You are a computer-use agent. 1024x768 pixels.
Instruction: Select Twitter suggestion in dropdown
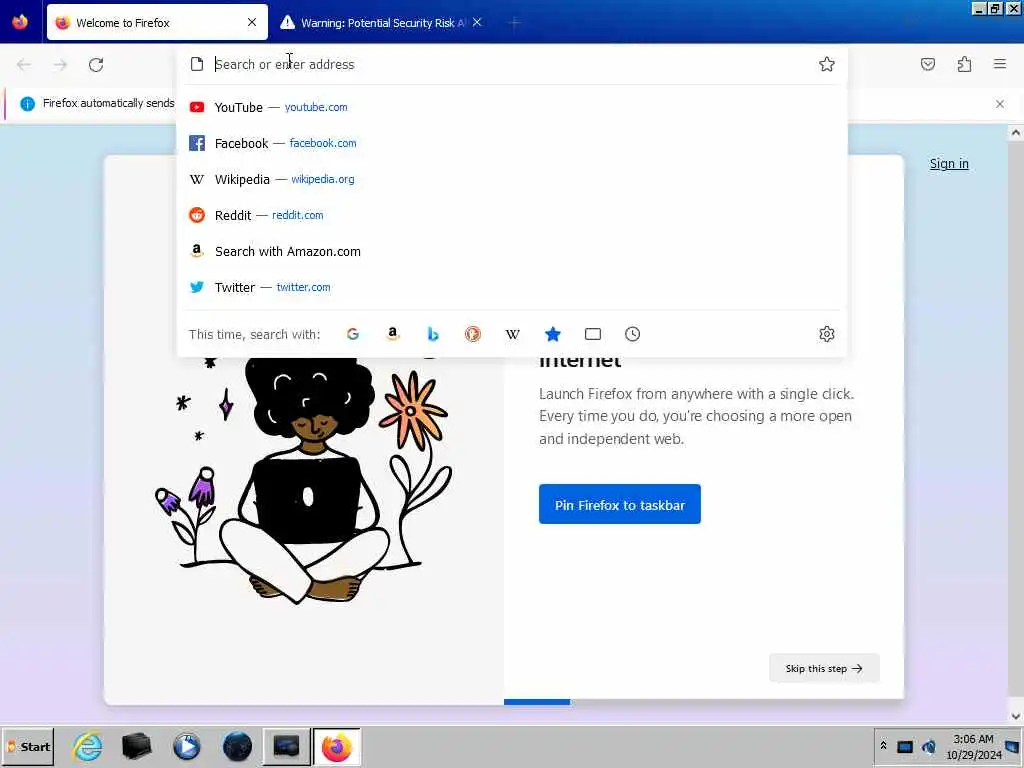[512, 287]
